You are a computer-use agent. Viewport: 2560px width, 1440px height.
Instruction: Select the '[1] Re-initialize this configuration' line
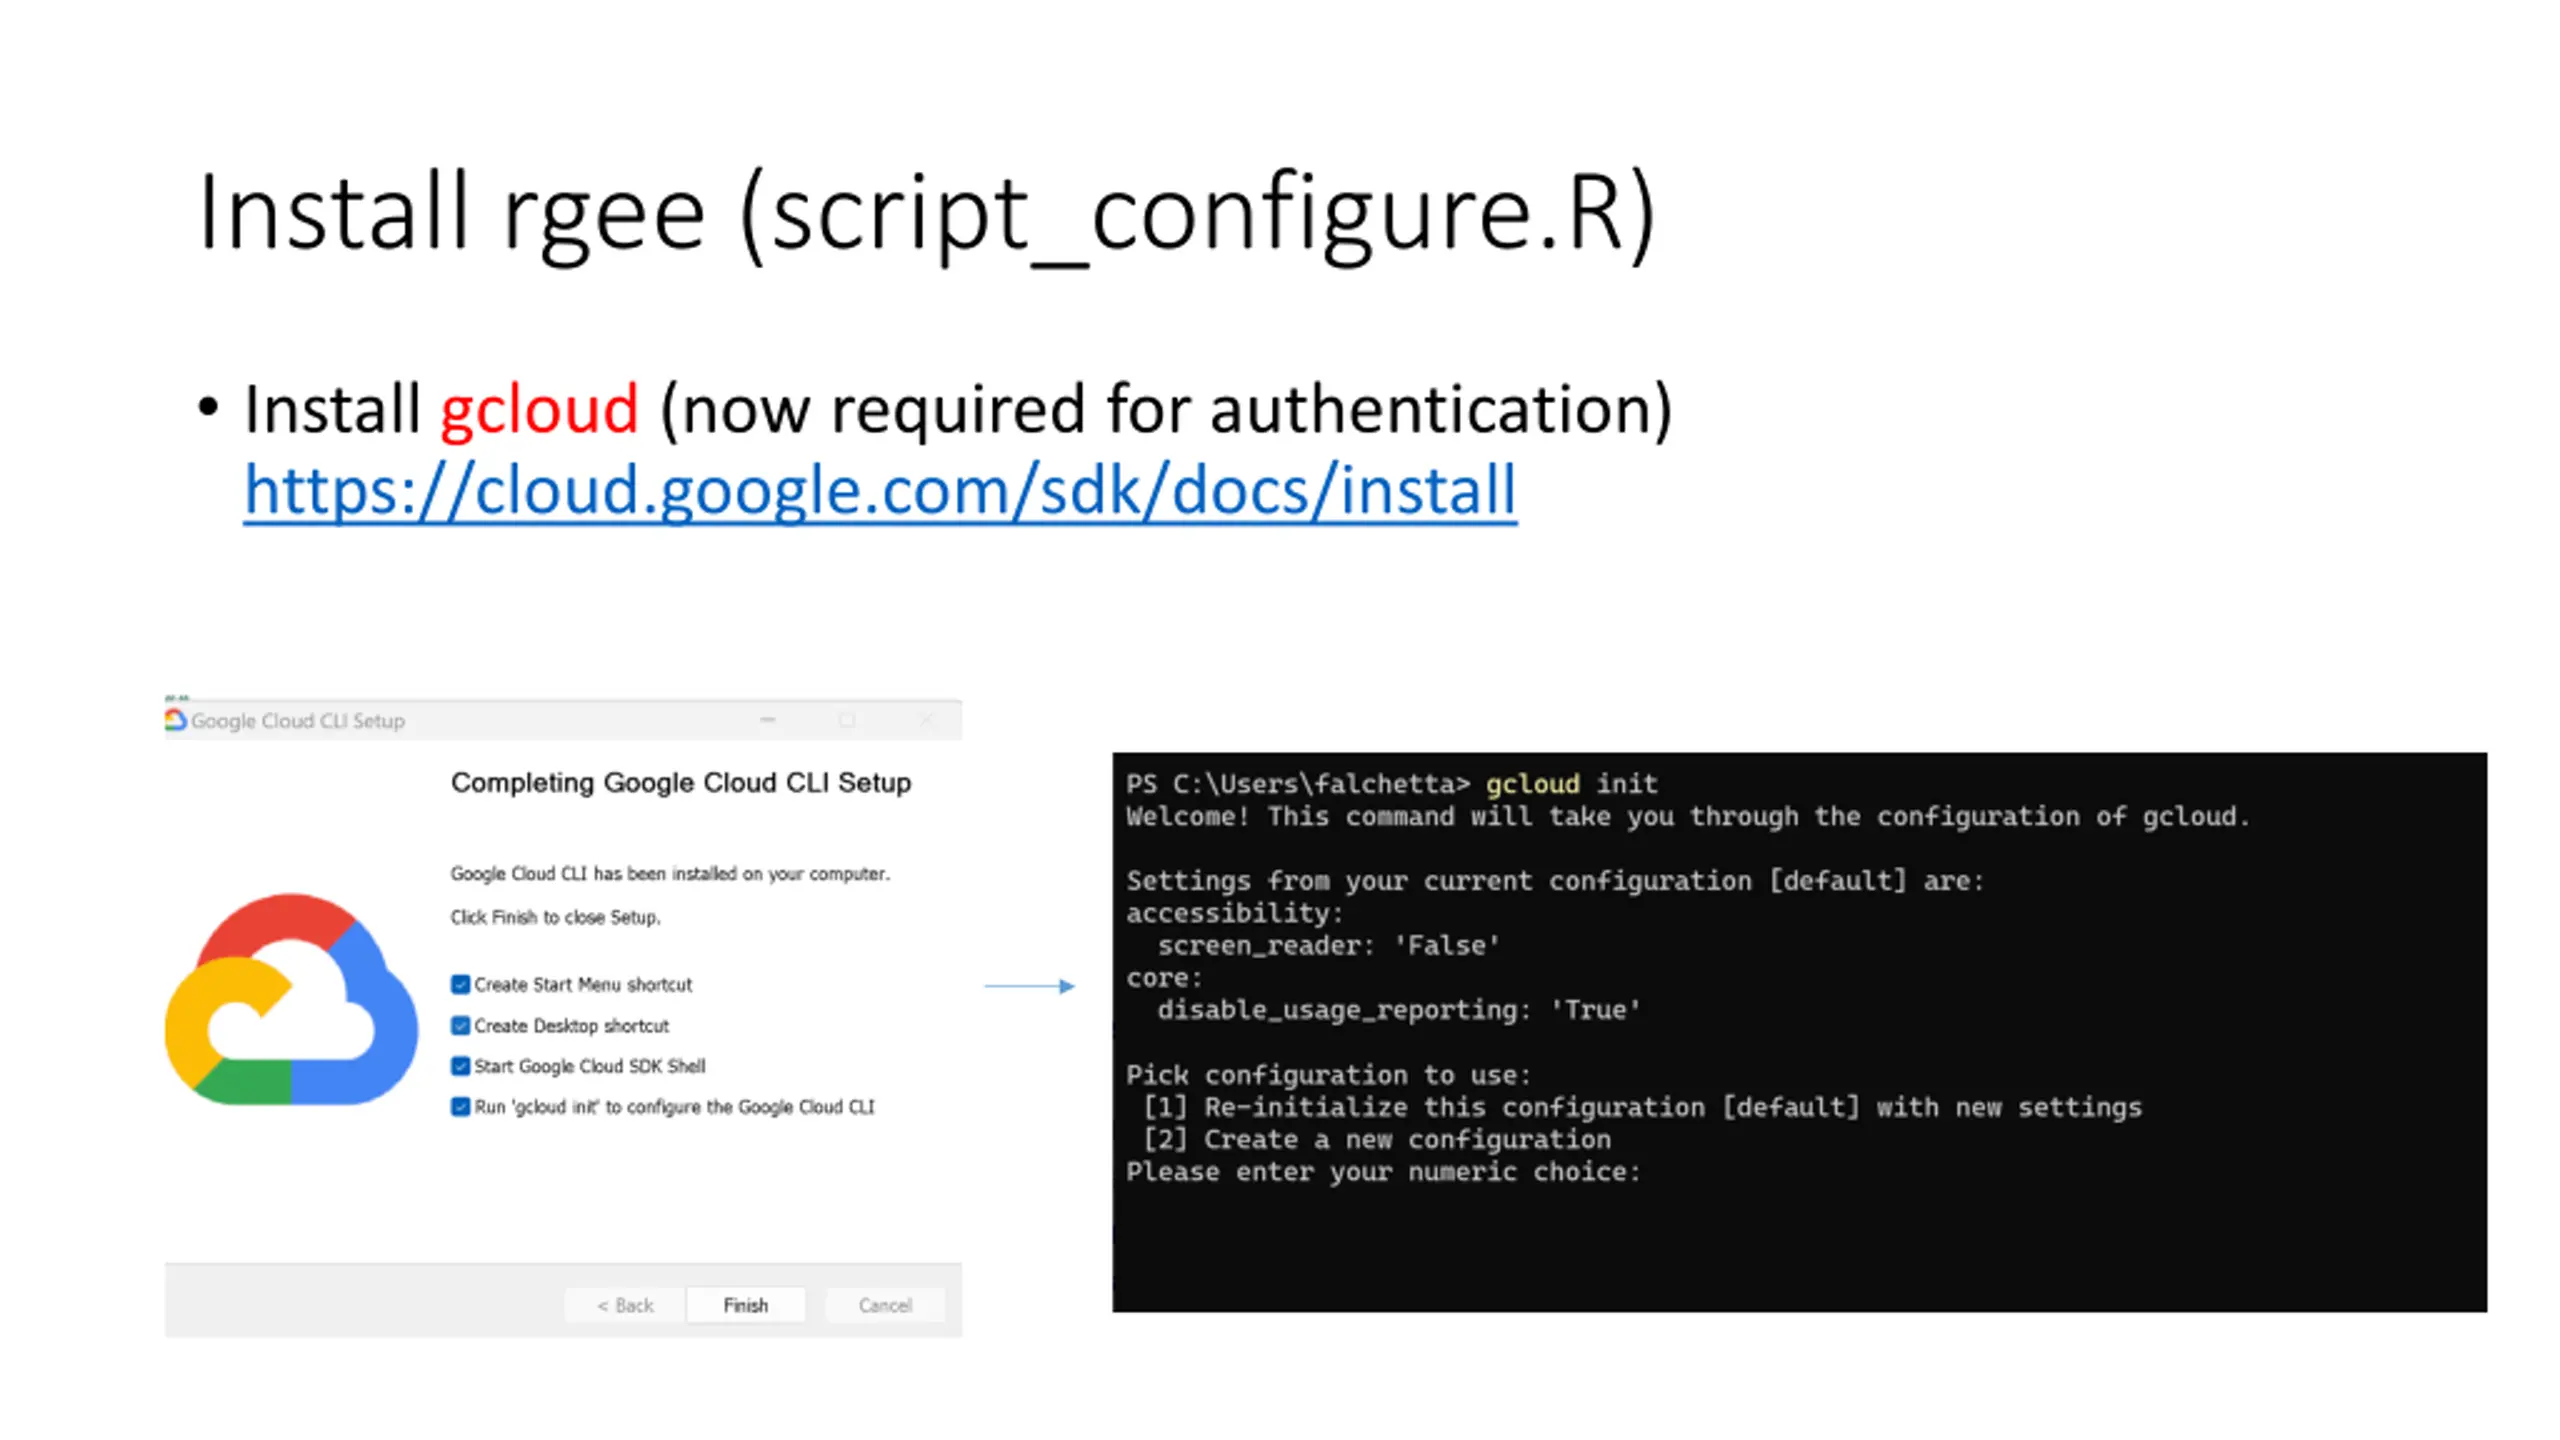[x=1641, y=1107]
